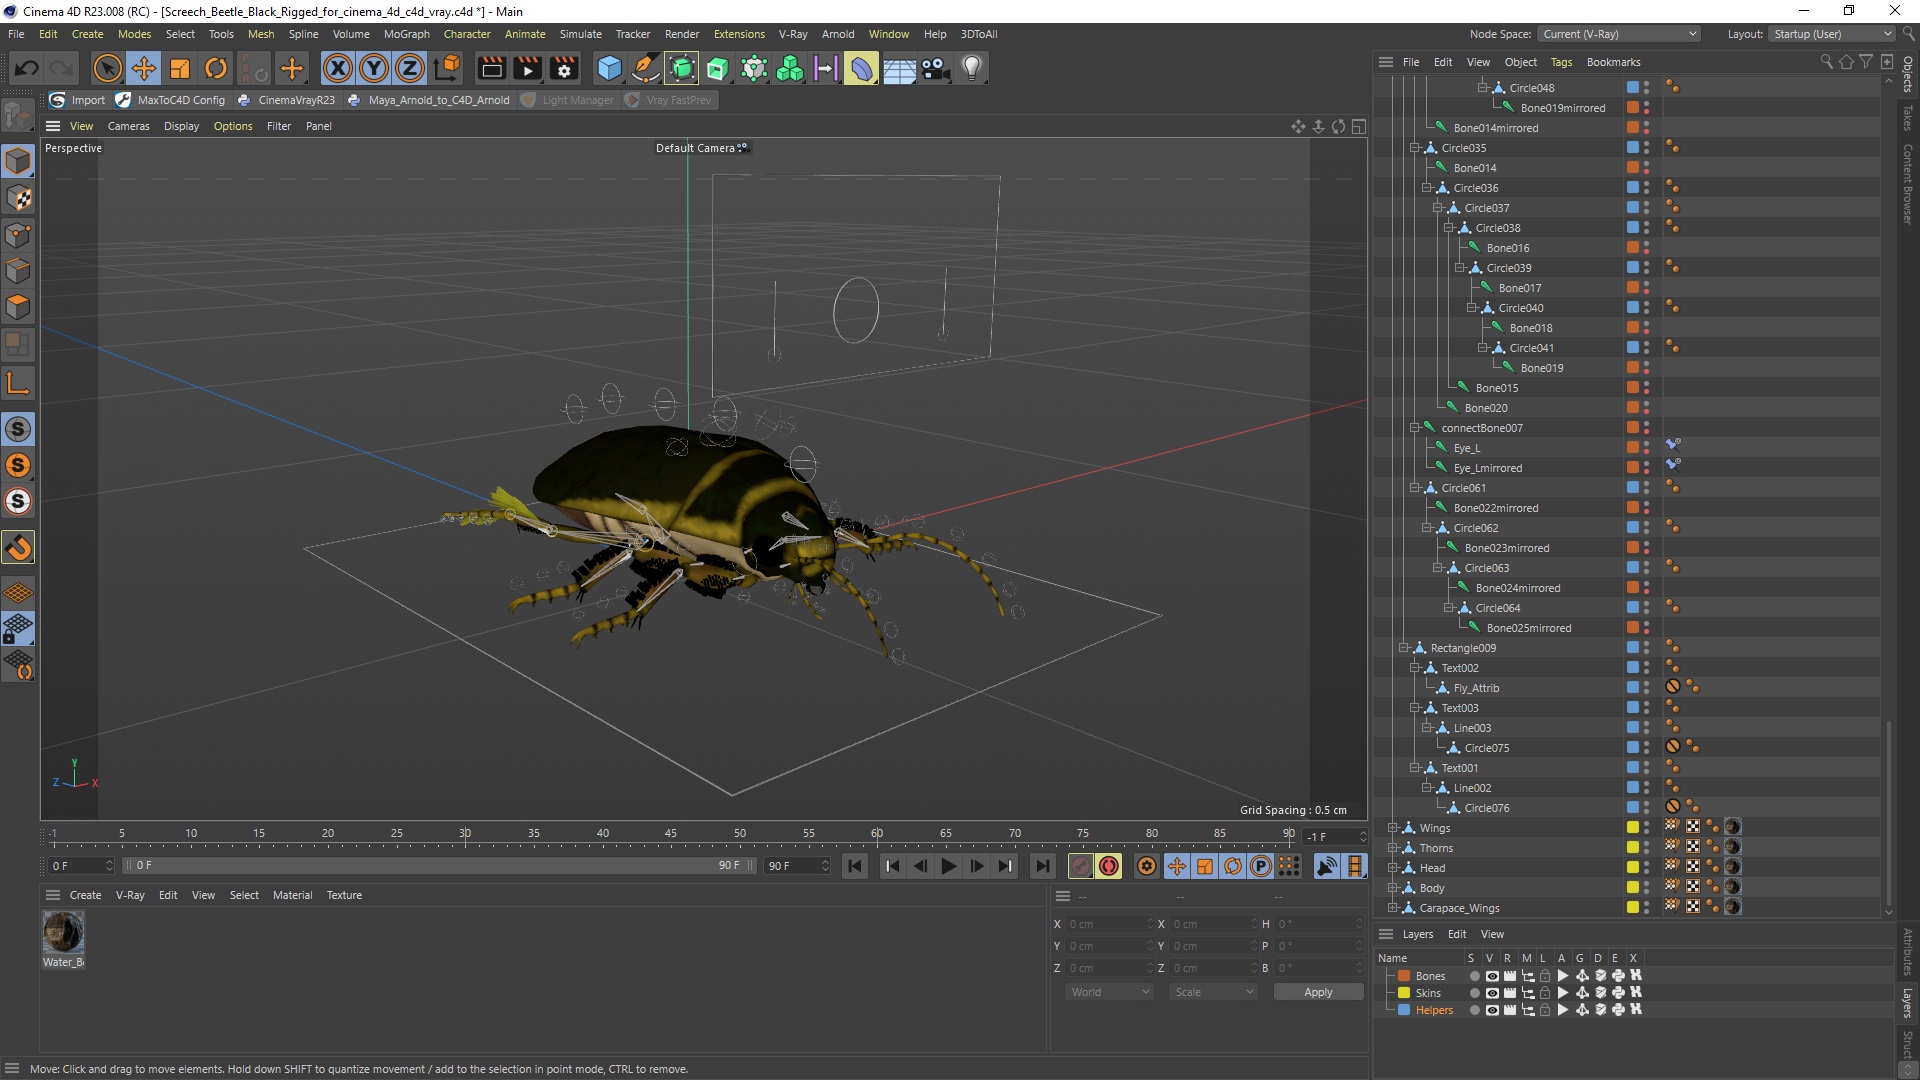Click the Subdivision Surface generator icon
The height and width of the screenshot is (1080, 1920).
682,68
